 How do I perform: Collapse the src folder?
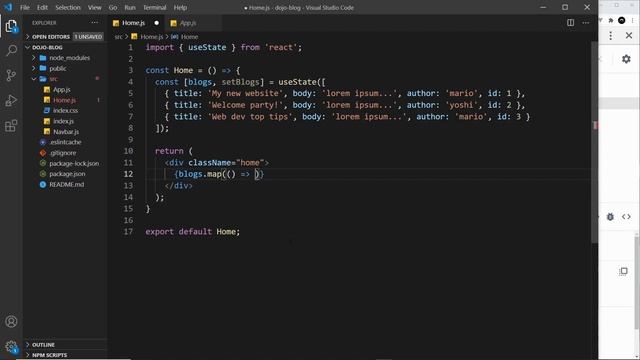click(53, 79)
